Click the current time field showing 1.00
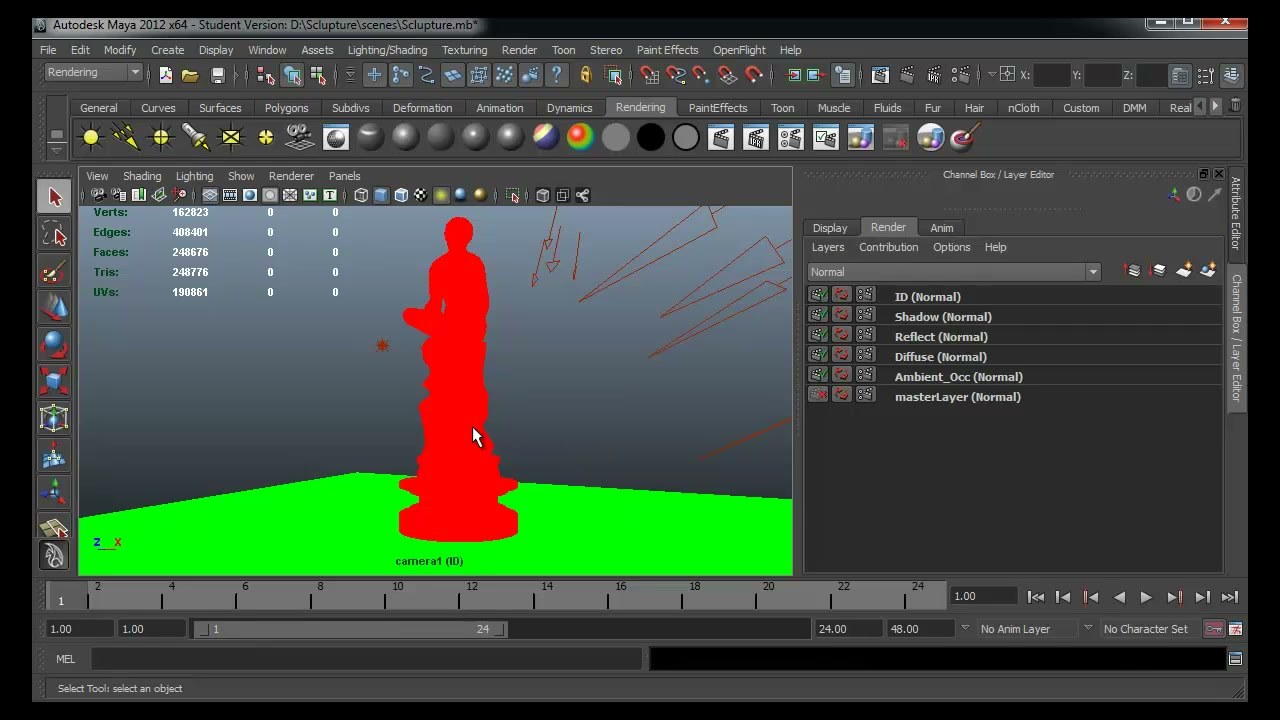The height and width of the screenshot is (720, 1280). click(985, 596)
